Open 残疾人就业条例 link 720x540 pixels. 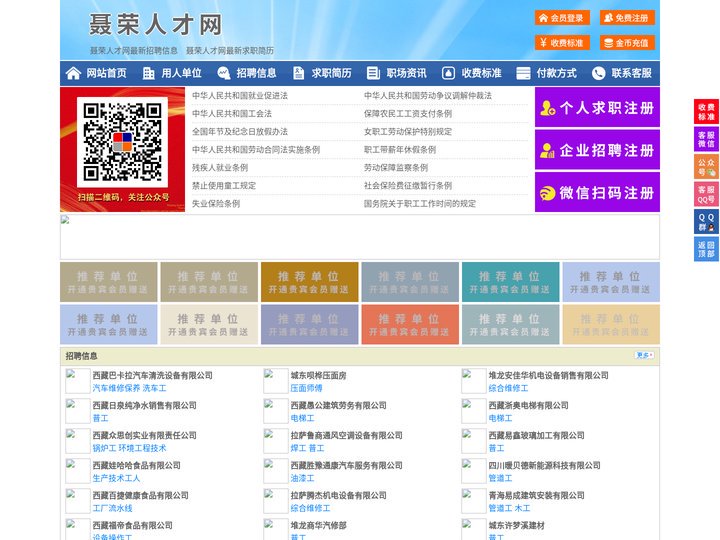click(x=220, y=168)
